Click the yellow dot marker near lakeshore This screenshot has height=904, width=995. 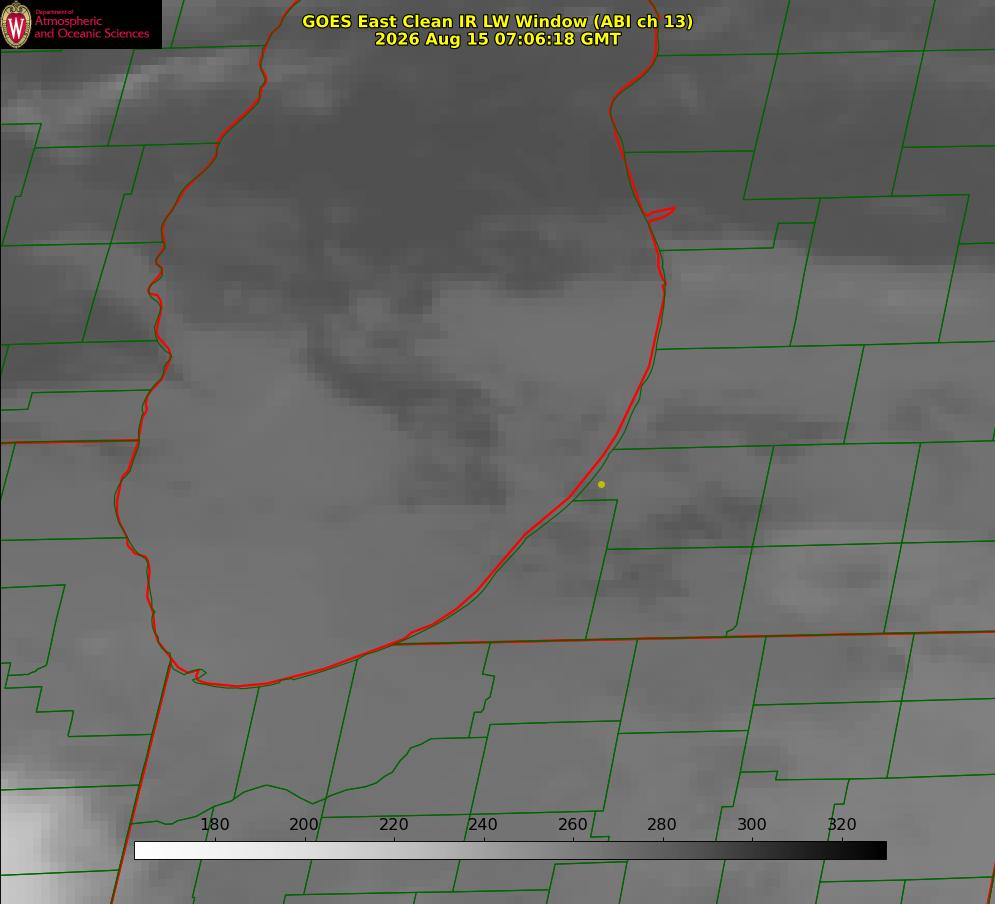pyautogui.click(x=601, y=484)
